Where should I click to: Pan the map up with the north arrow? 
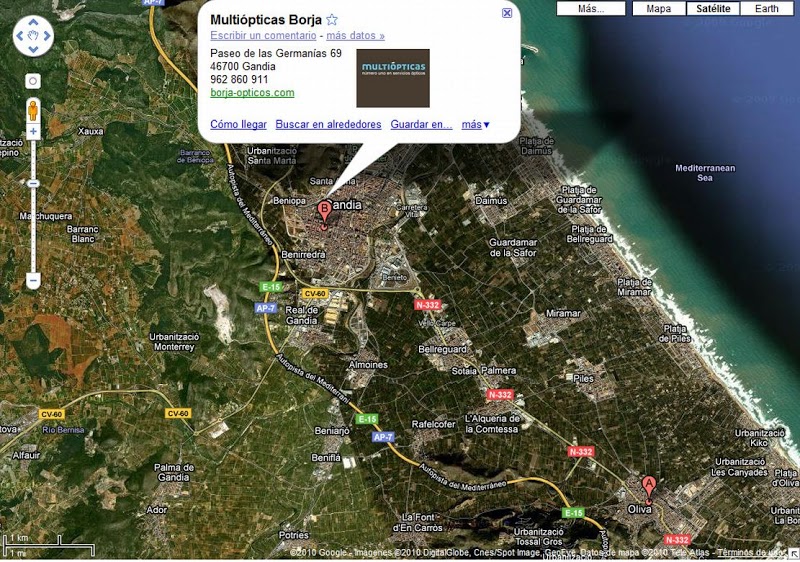pos(33,22)
